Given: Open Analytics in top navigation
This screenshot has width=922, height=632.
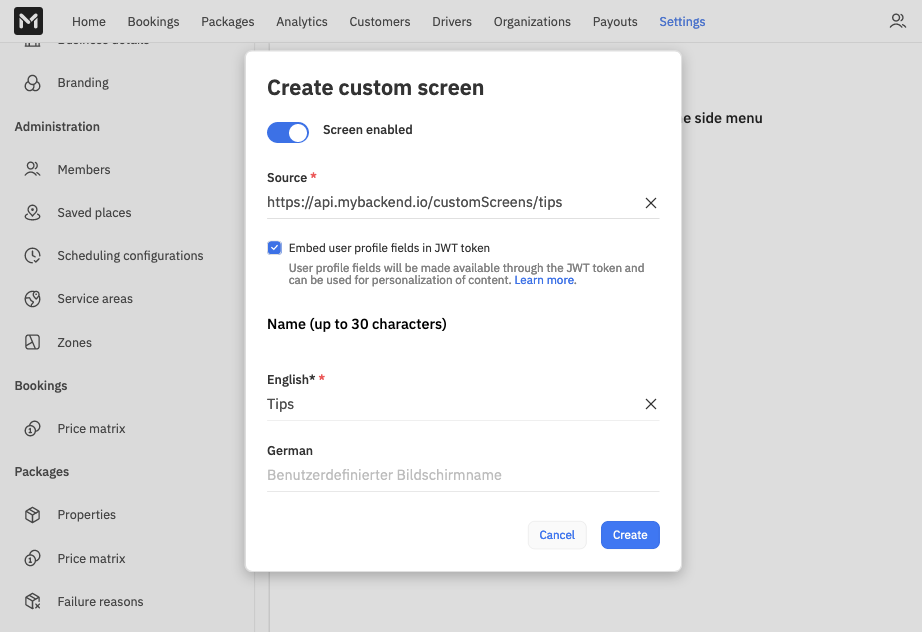Looking at the screenshot, I should point(302,22).
